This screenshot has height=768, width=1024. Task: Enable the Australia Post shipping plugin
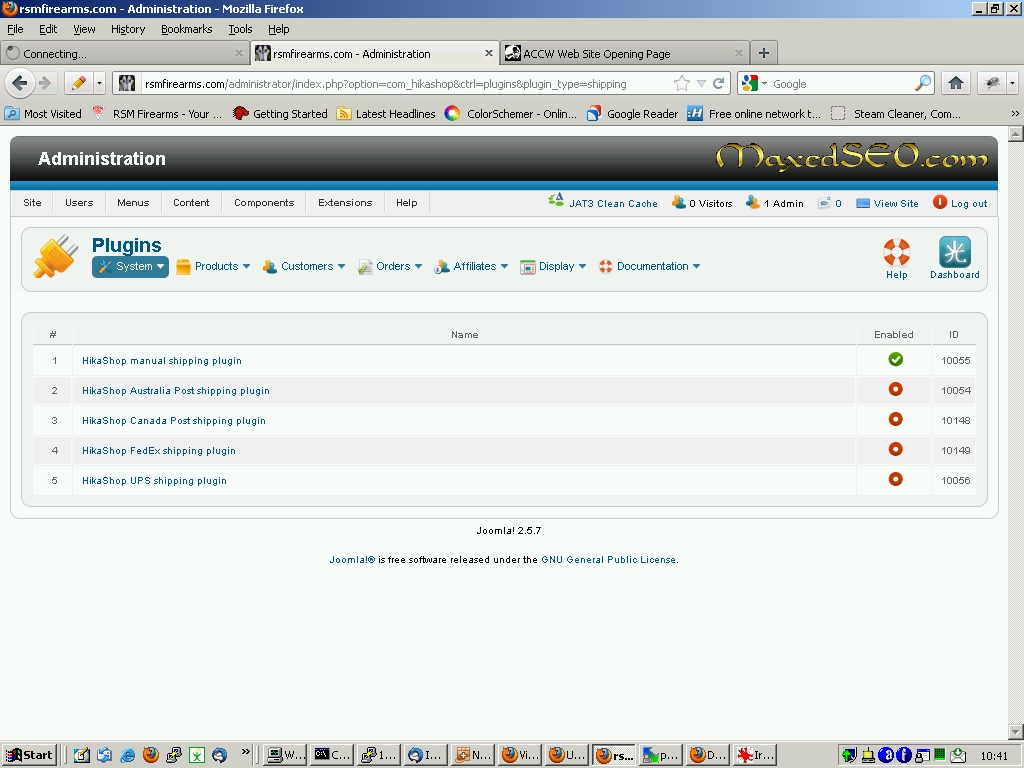pos(895,389)
